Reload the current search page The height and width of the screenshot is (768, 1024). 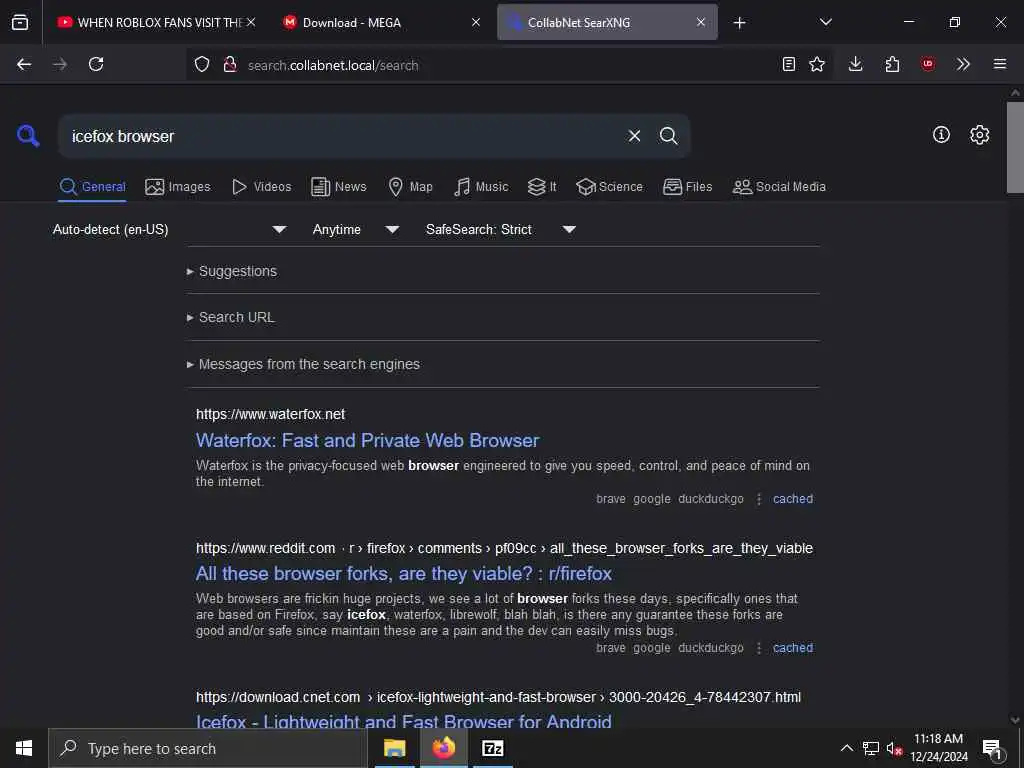point(96,64)
